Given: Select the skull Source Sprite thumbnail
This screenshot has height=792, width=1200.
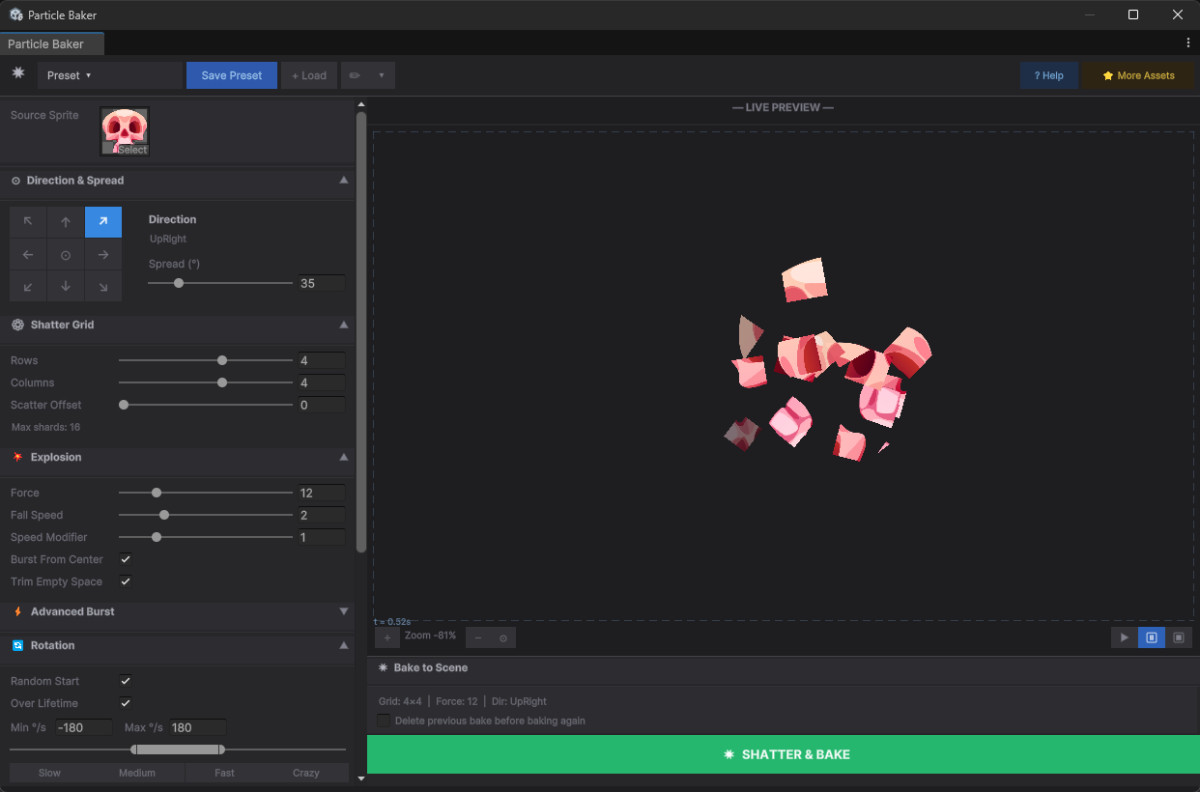Looking at the screenshot, I should (125, 132).
